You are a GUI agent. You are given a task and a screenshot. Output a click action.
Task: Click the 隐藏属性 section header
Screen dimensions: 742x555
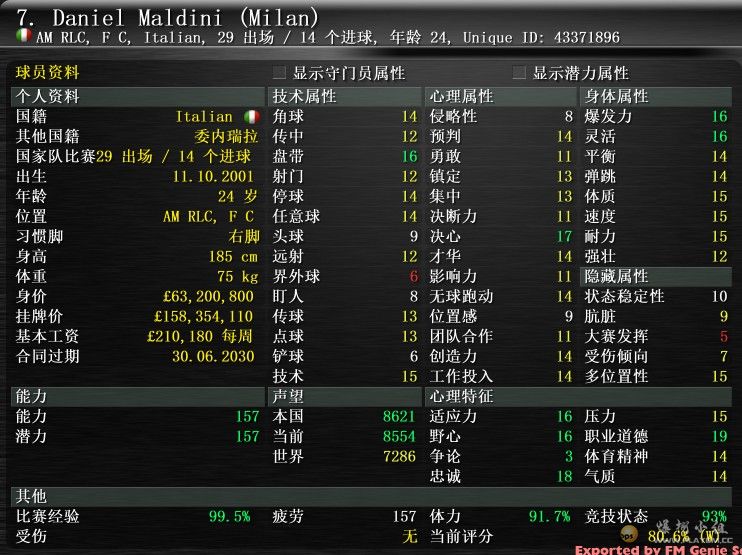tap(656, 276)
